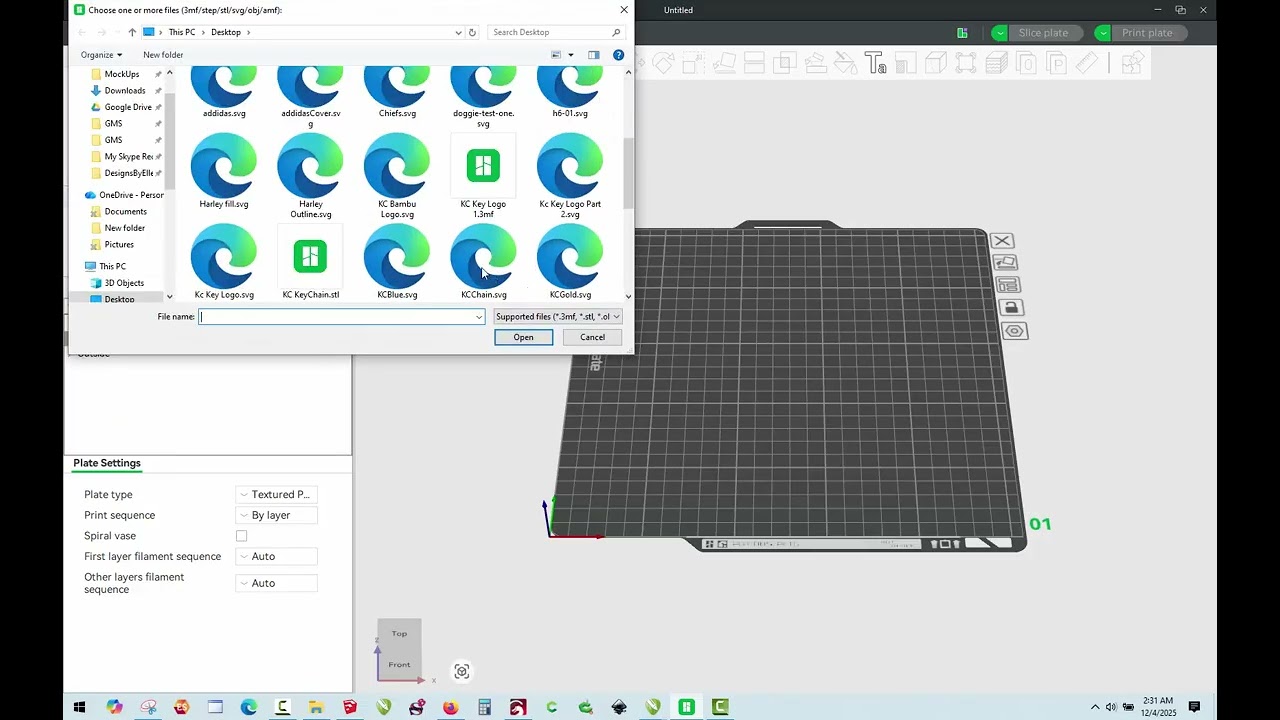Open the Supported files type dropdown
Viewport: 1280px width, 720px height.
(x=558, y=317)
